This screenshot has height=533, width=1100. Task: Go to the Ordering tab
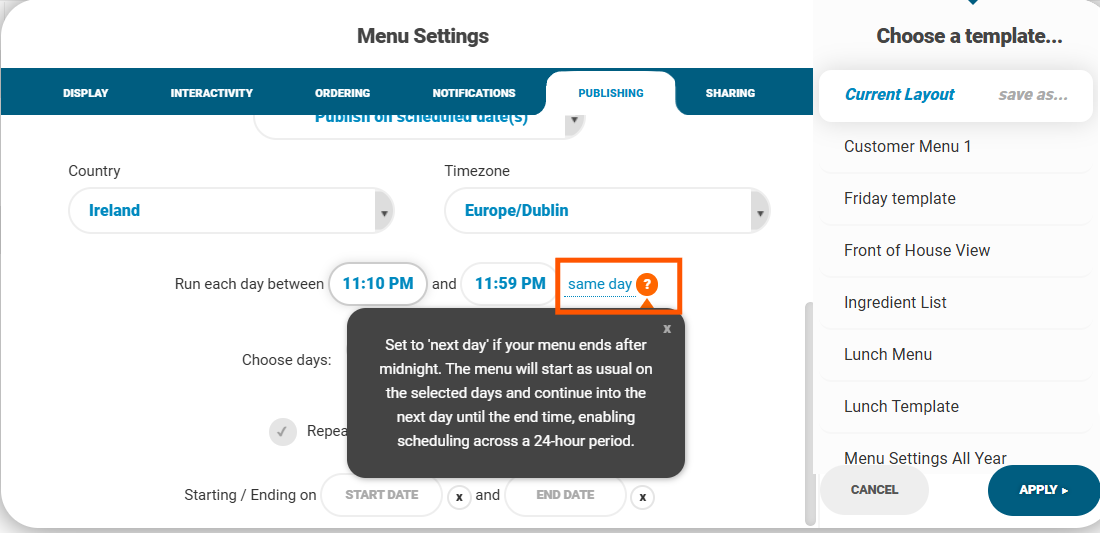click(x=342, y=93)
